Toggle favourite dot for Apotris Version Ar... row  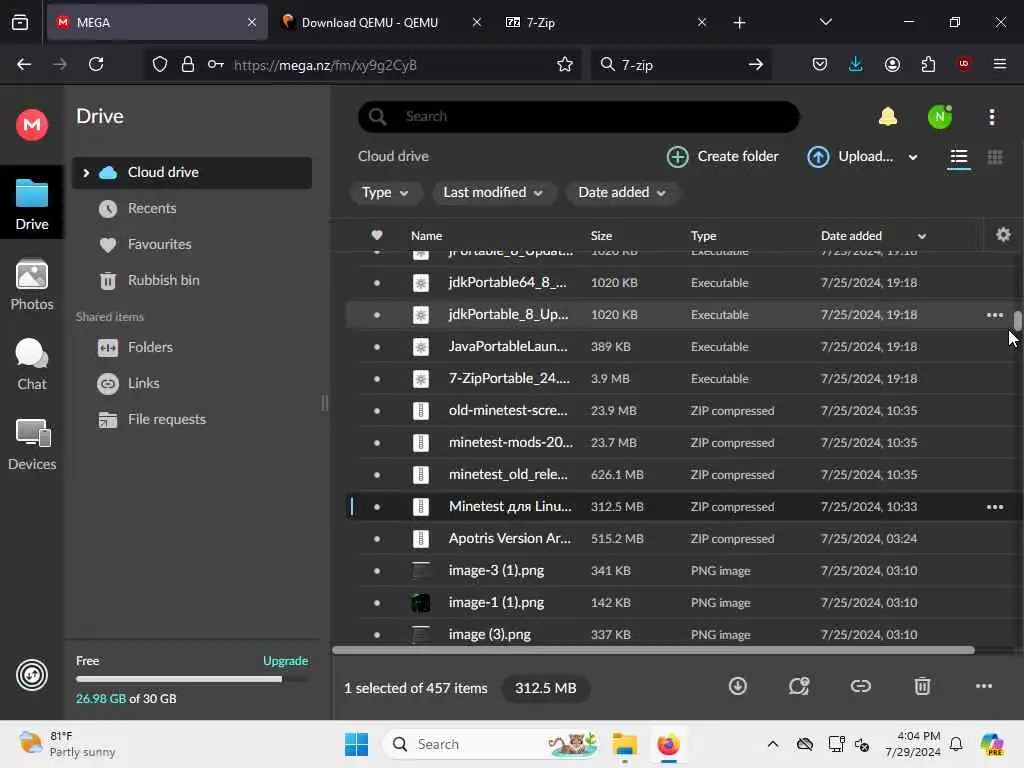click(377, 539)
